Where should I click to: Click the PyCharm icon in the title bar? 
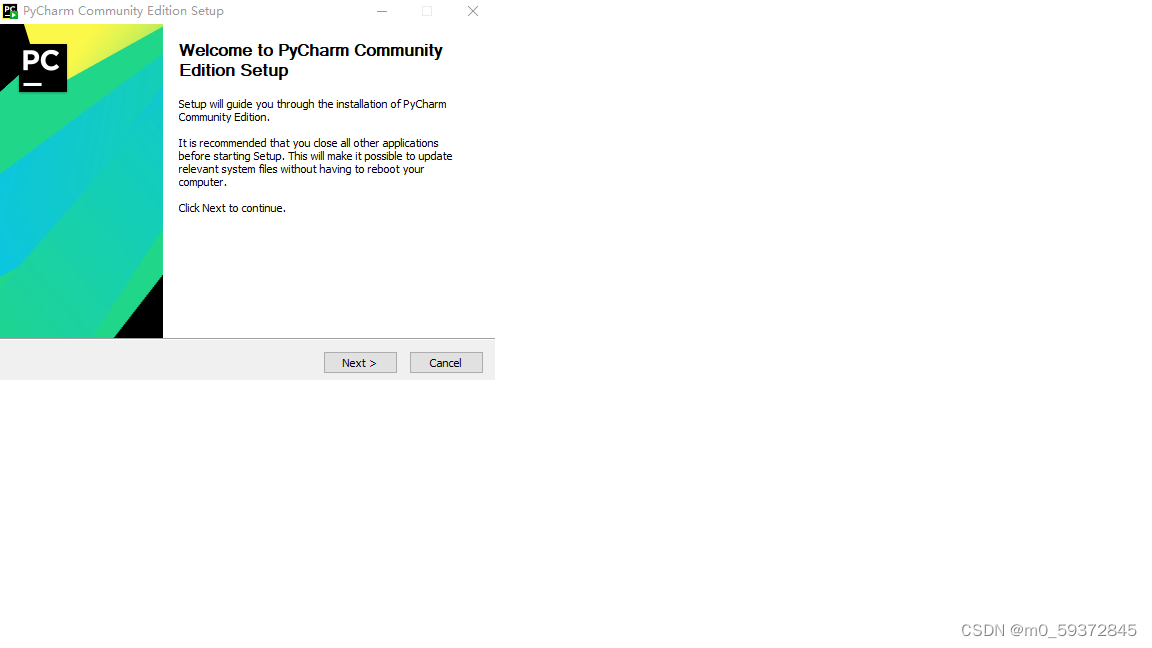[10, 11]
